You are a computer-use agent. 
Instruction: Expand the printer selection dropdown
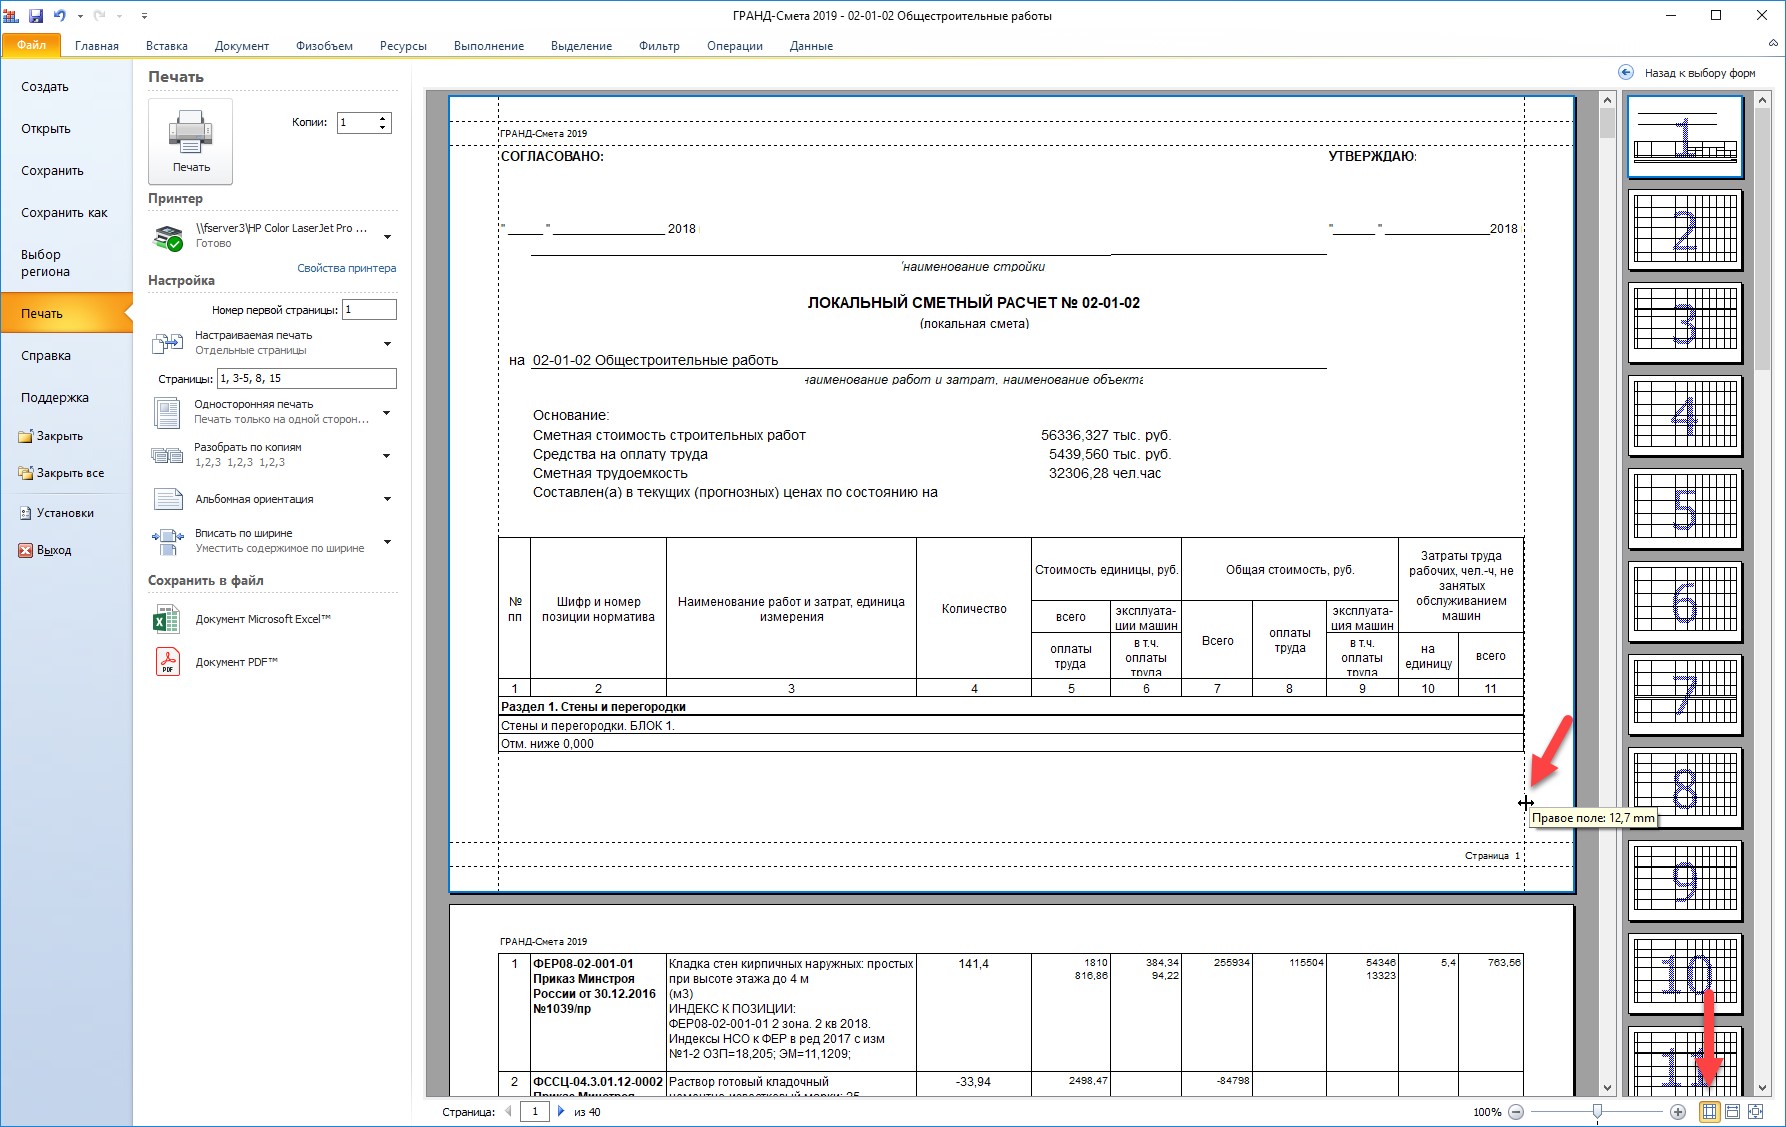[x=387, y=237]
